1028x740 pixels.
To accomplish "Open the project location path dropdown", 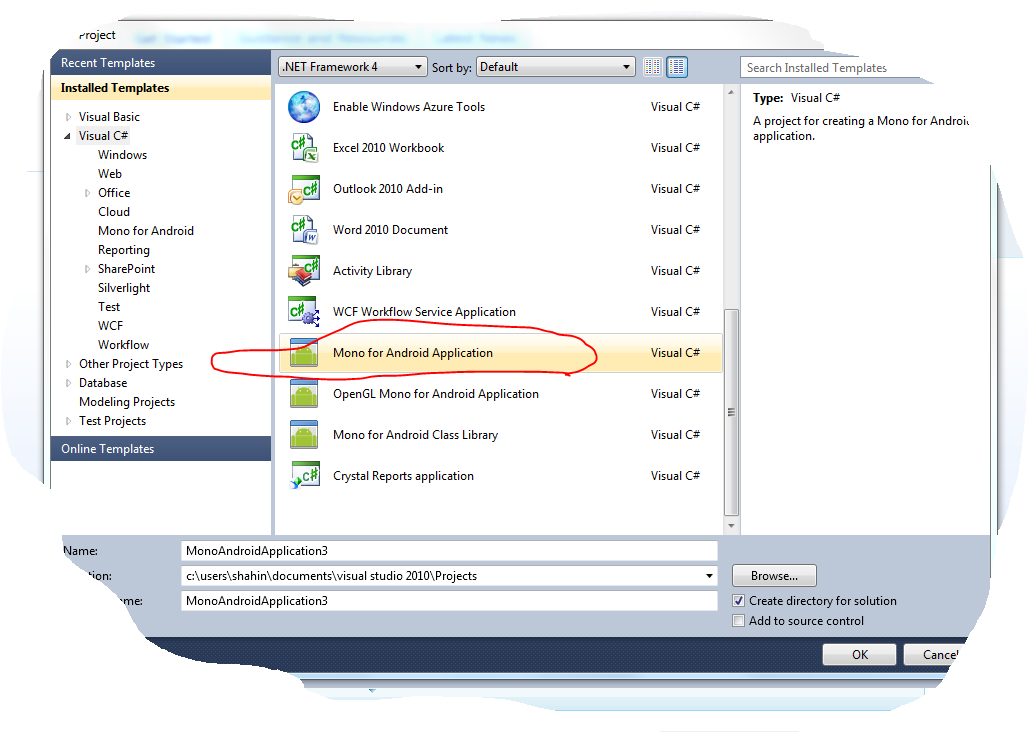I will click(x=709, y=576).
